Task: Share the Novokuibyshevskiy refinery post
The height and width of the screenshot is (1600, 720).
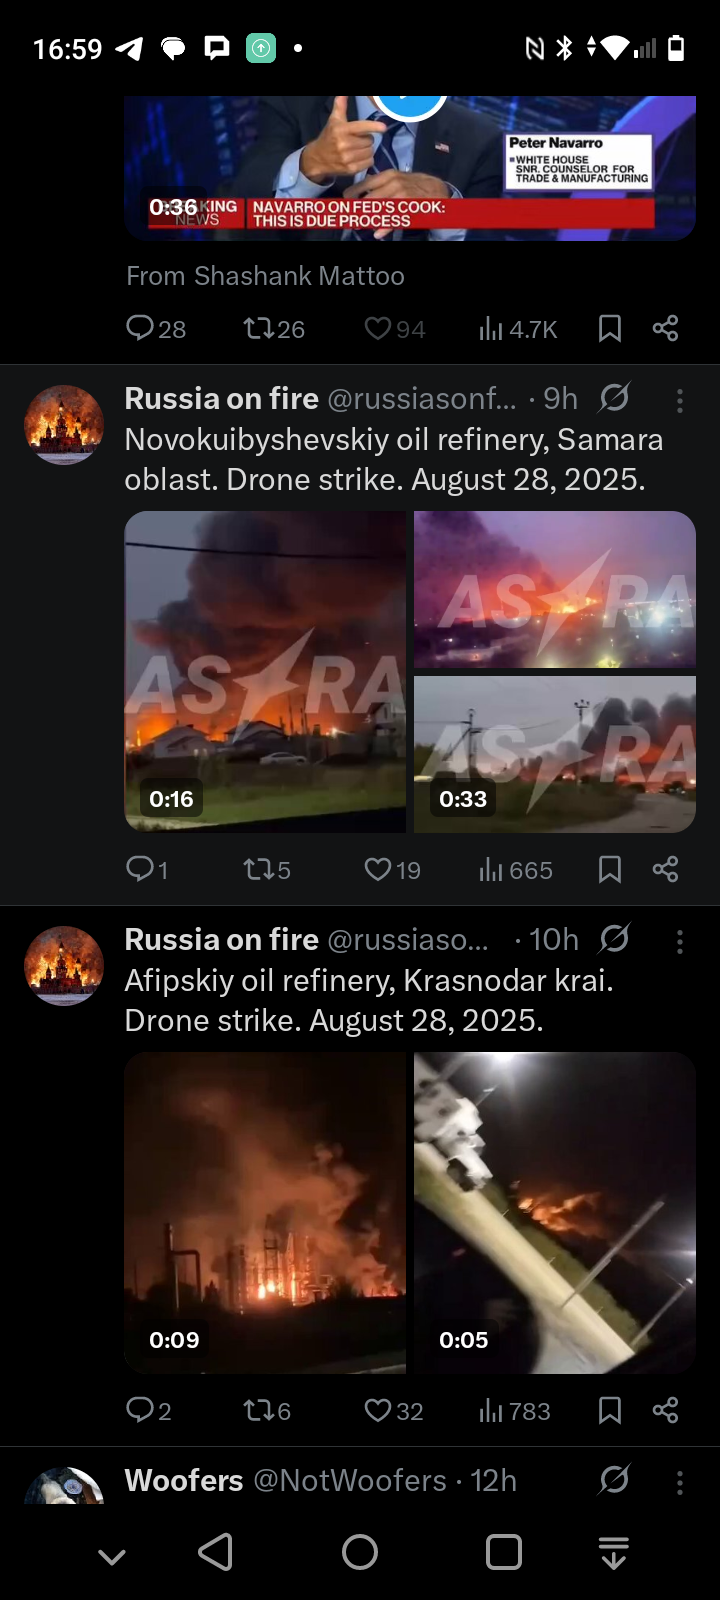Action: pos(665,869)
